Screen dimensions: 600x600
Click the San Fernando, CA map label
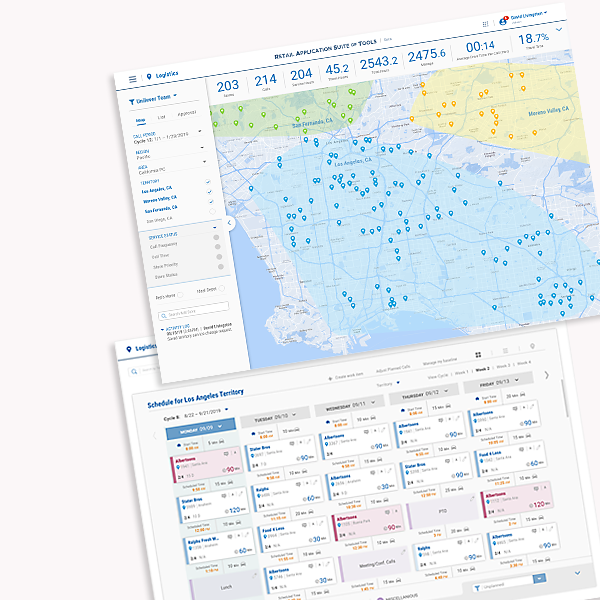(312, 123)
